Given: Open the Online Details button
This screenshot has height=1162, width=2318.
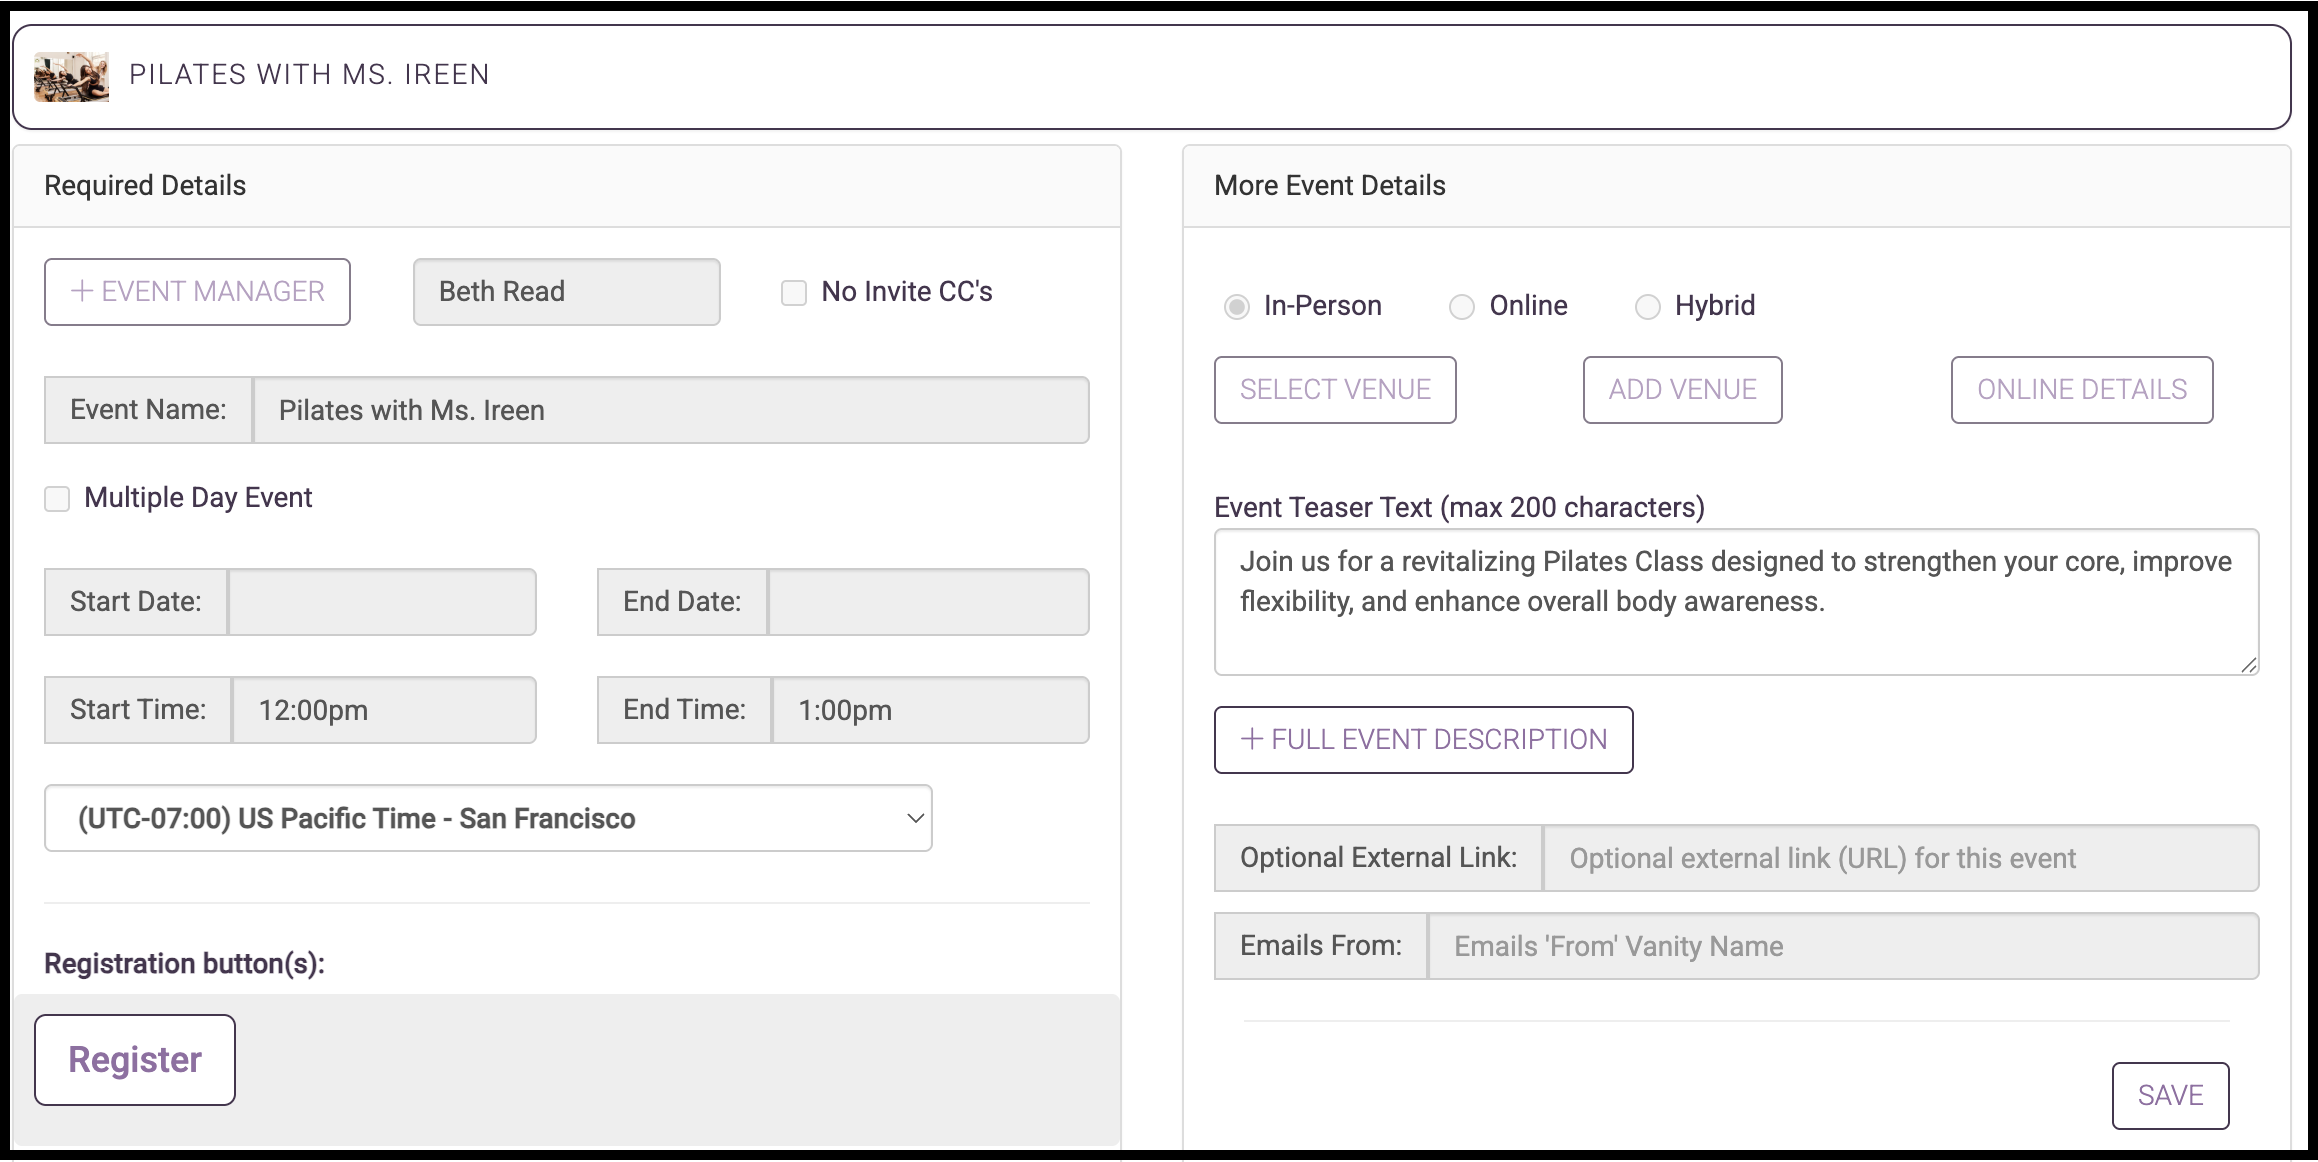Looking at the screenshot, I should [x=2082, y=390].
